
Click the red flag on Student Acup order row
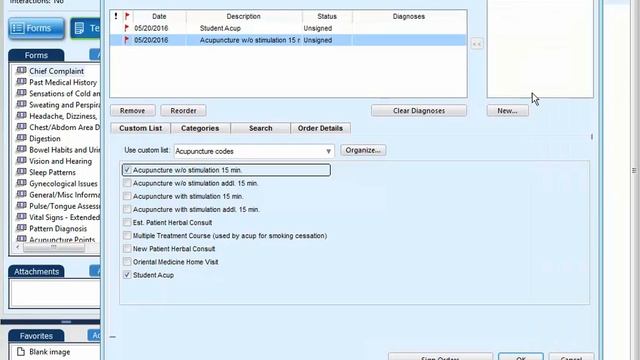click(127, 28)
